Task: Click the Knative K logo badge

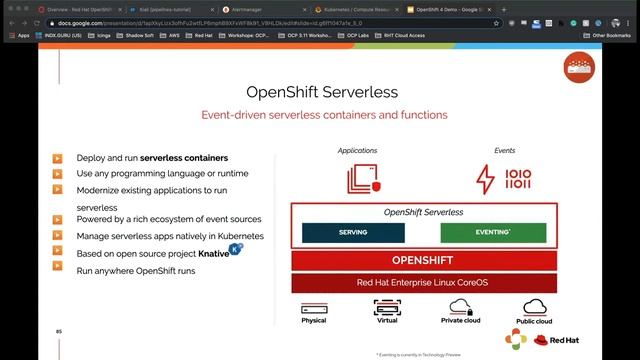Action: point(236,249)
